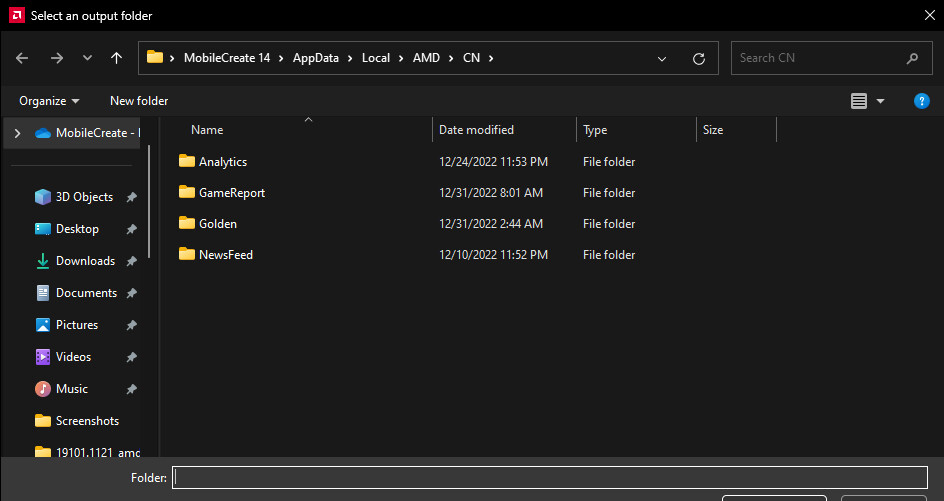Open the view options dropdown arrow
Image resolution: width=944 pixels, height=501 pixels.
click(x=880, y=101)
